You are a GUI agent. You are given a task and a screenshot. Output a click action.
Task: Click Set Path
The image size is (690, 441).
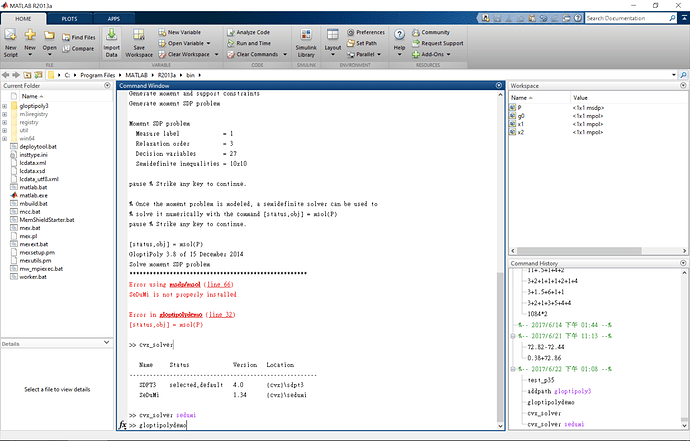point(362,43)
